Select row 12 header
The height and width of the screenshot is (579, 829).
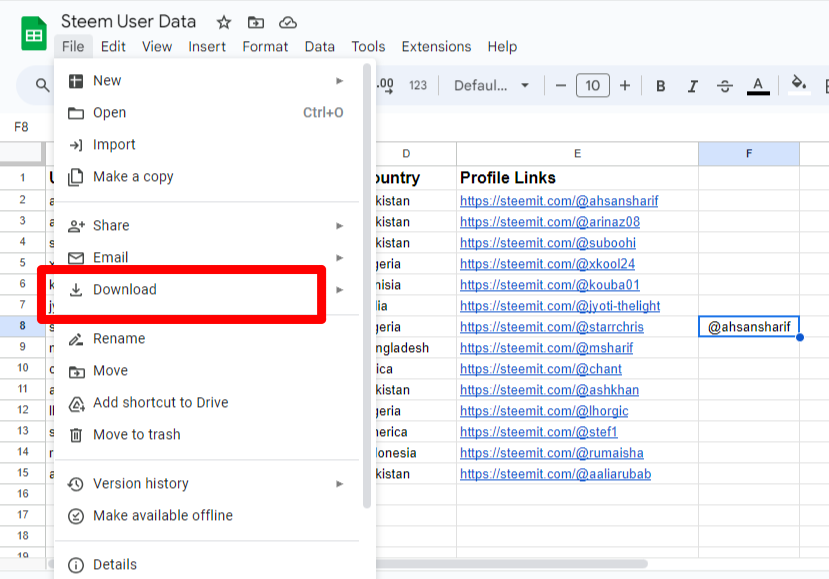23,410
